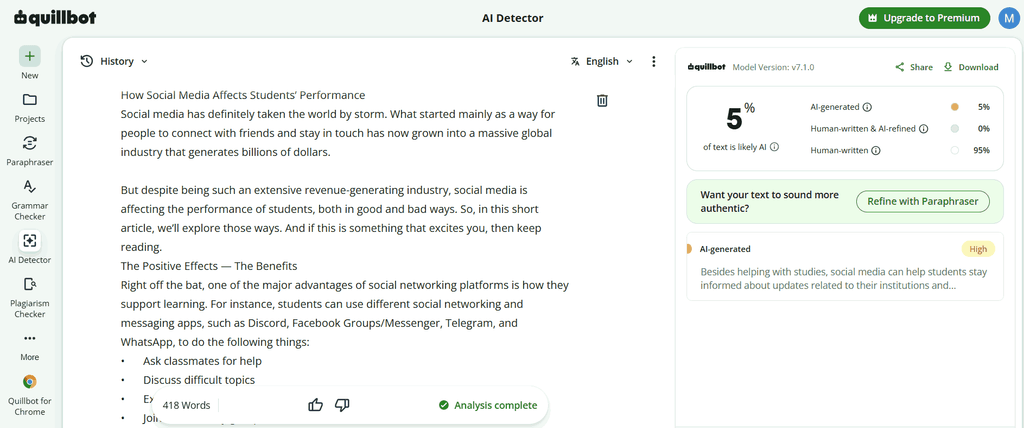Click Refine with Paraphraser button

923,201
